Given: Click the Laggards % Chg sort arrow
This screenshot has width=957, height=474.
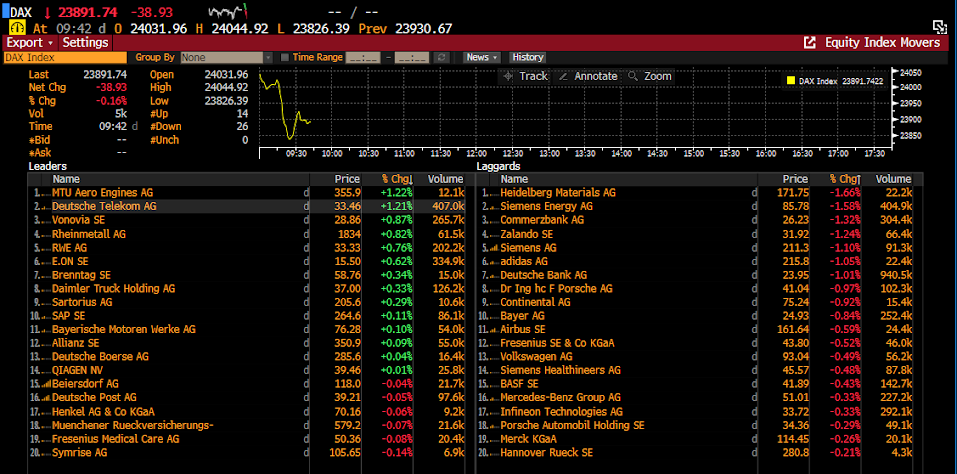Looking at the screenshot, I should (x=859, y=179).
